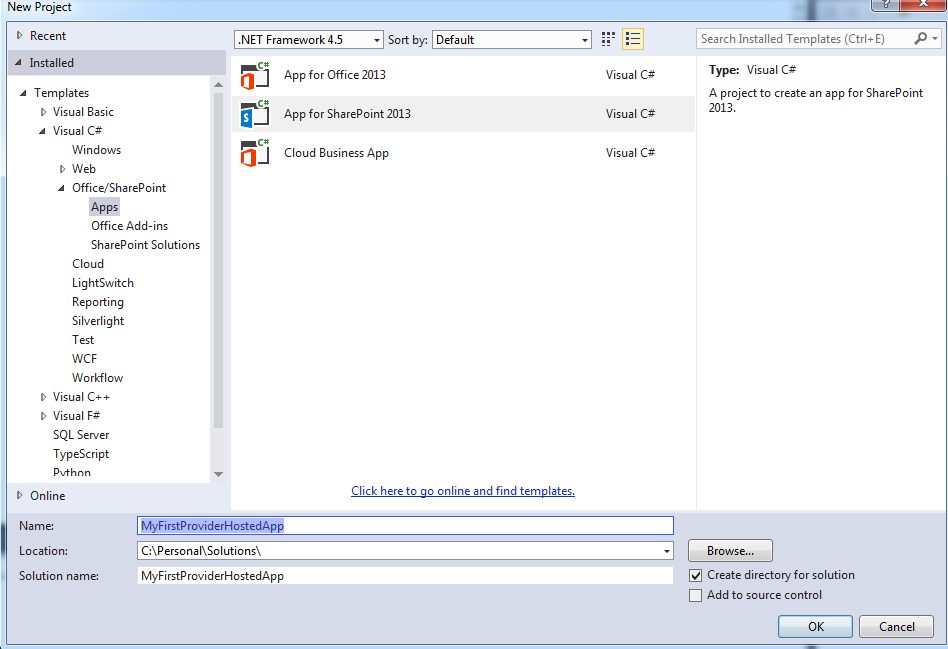Viewport: 948px width, 649px height.
Task: Click the project Name input field
Action: point(405,526)
